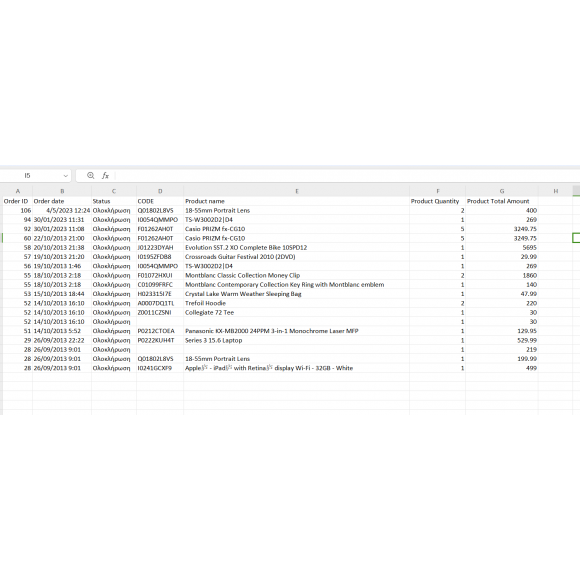Select column B header
The image size is (580, 580).
point(62,191)
